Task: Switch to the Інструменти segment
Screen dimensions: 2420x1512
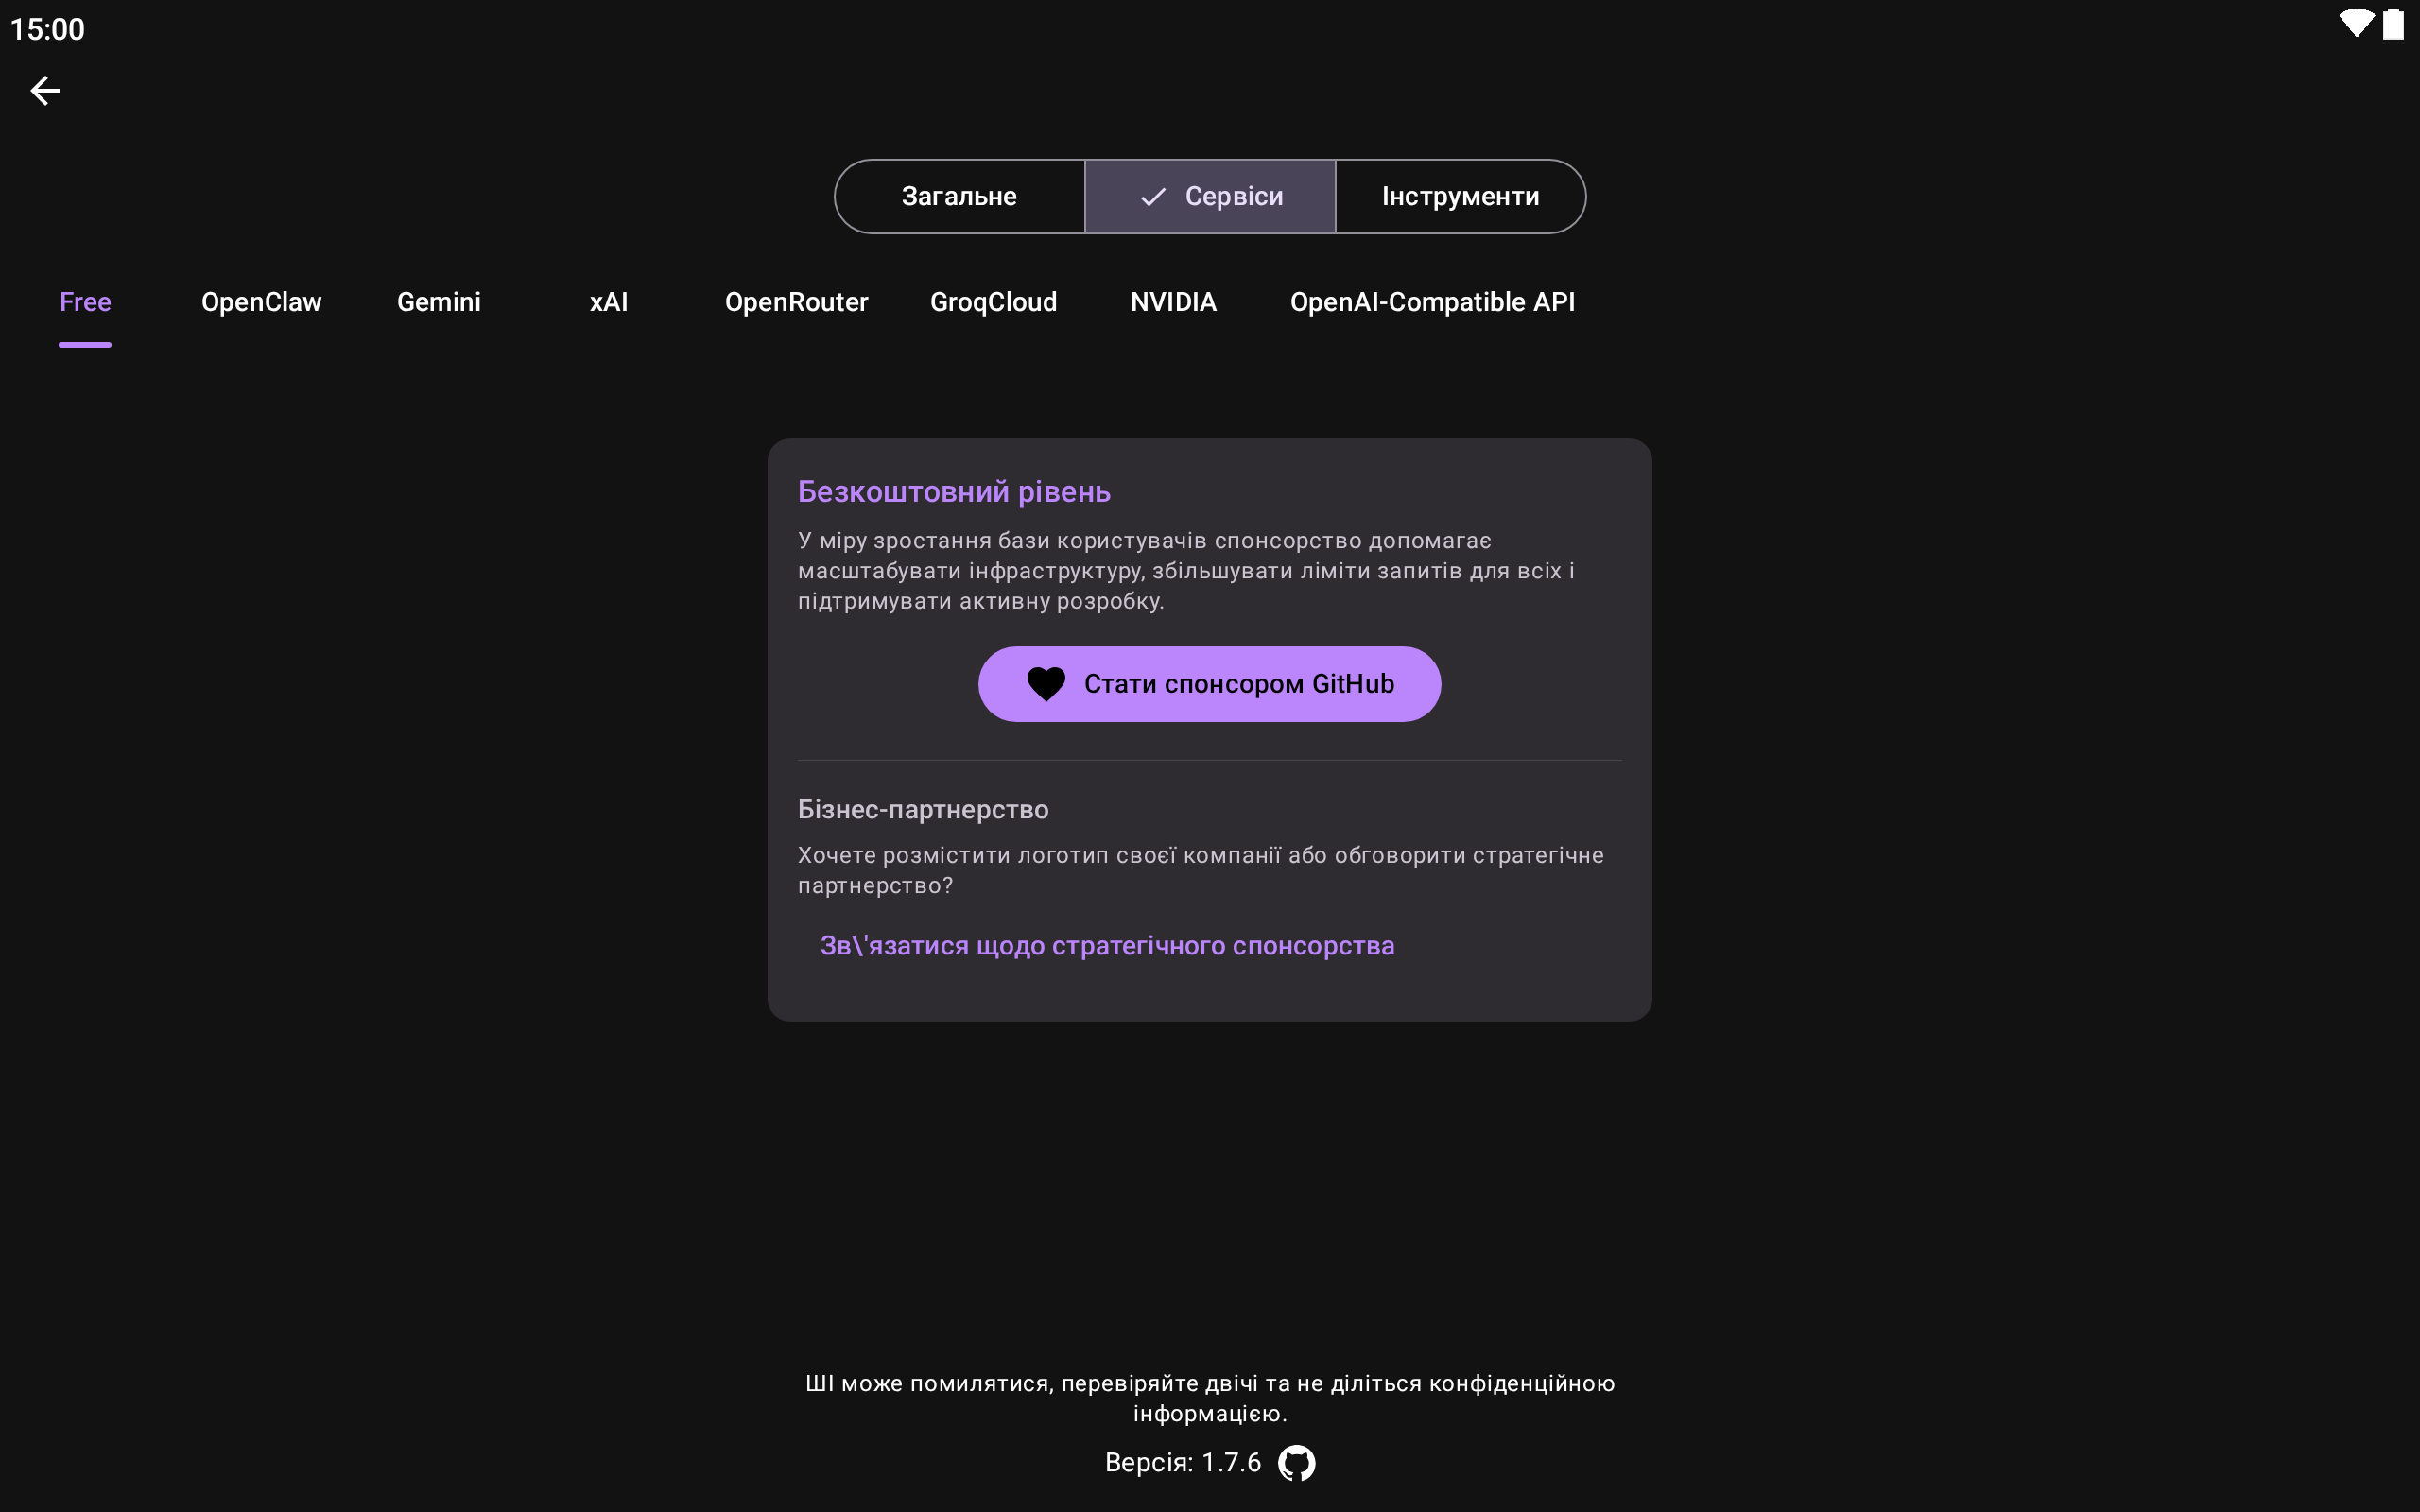Action: pyautogui.click(x=1460, y=196)
